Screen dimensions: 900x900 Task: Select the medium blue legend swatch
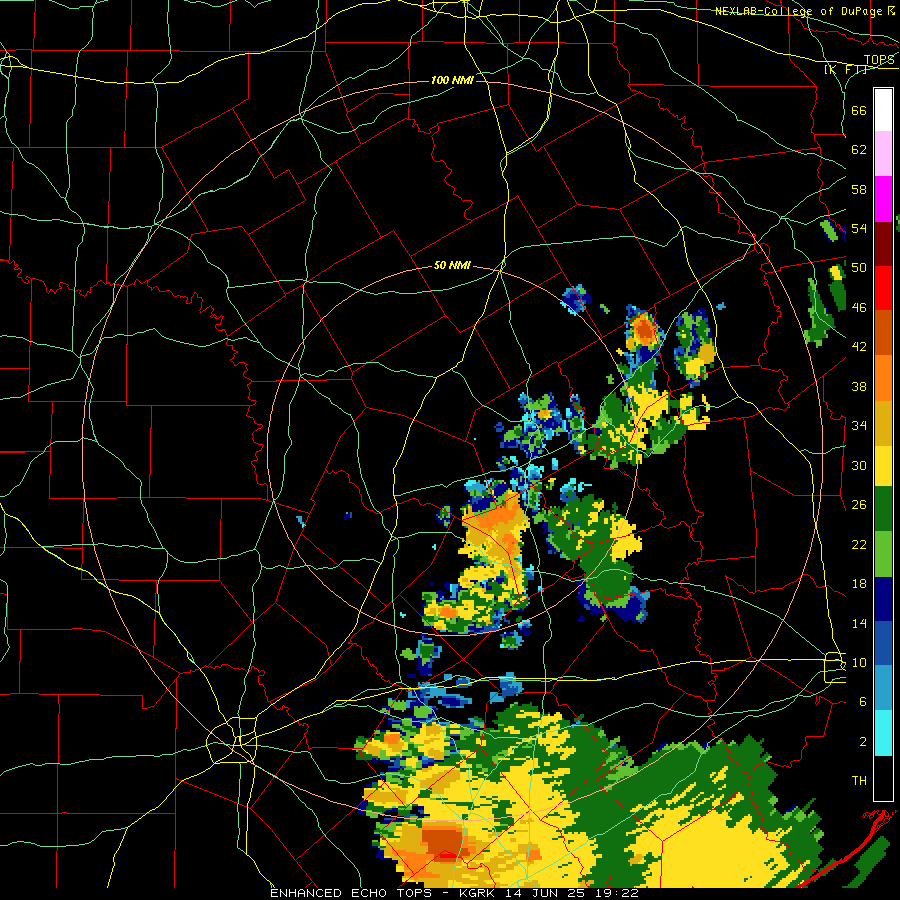point(883,645)
